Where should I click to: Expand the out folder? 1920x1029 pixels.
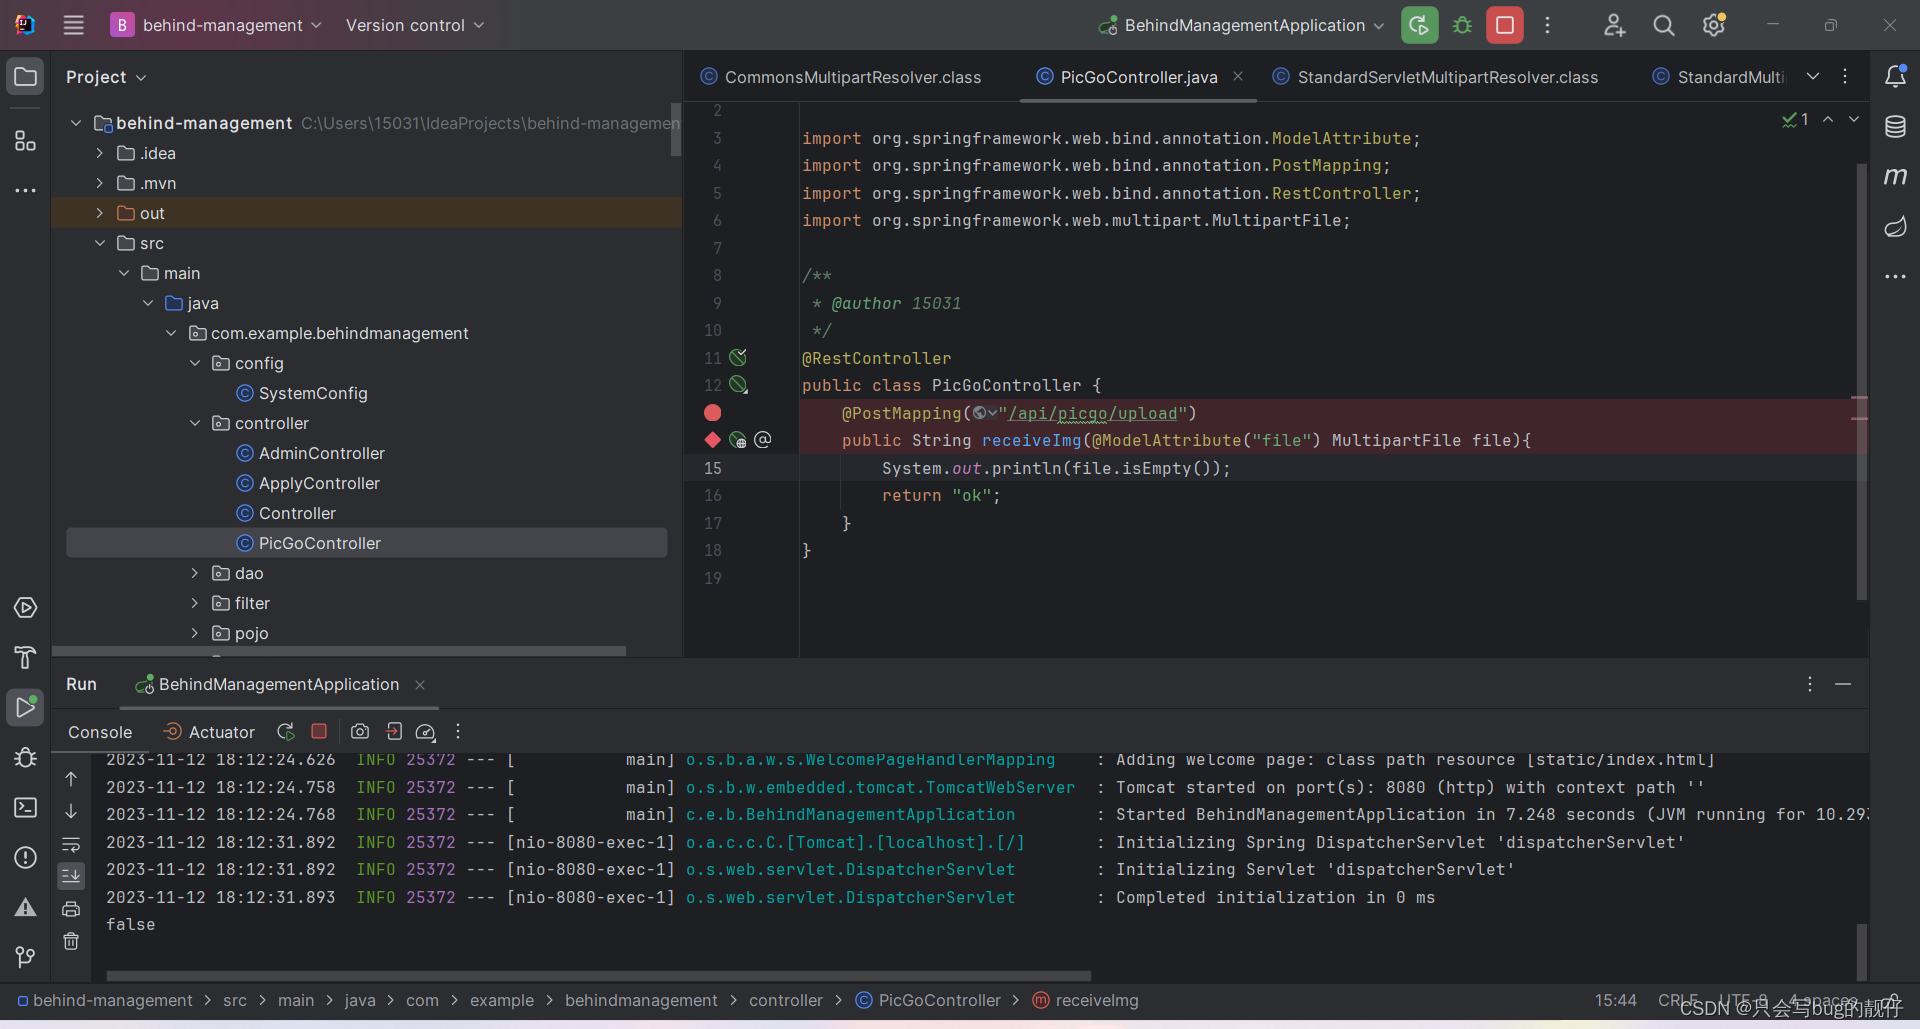tap(99, 213)
